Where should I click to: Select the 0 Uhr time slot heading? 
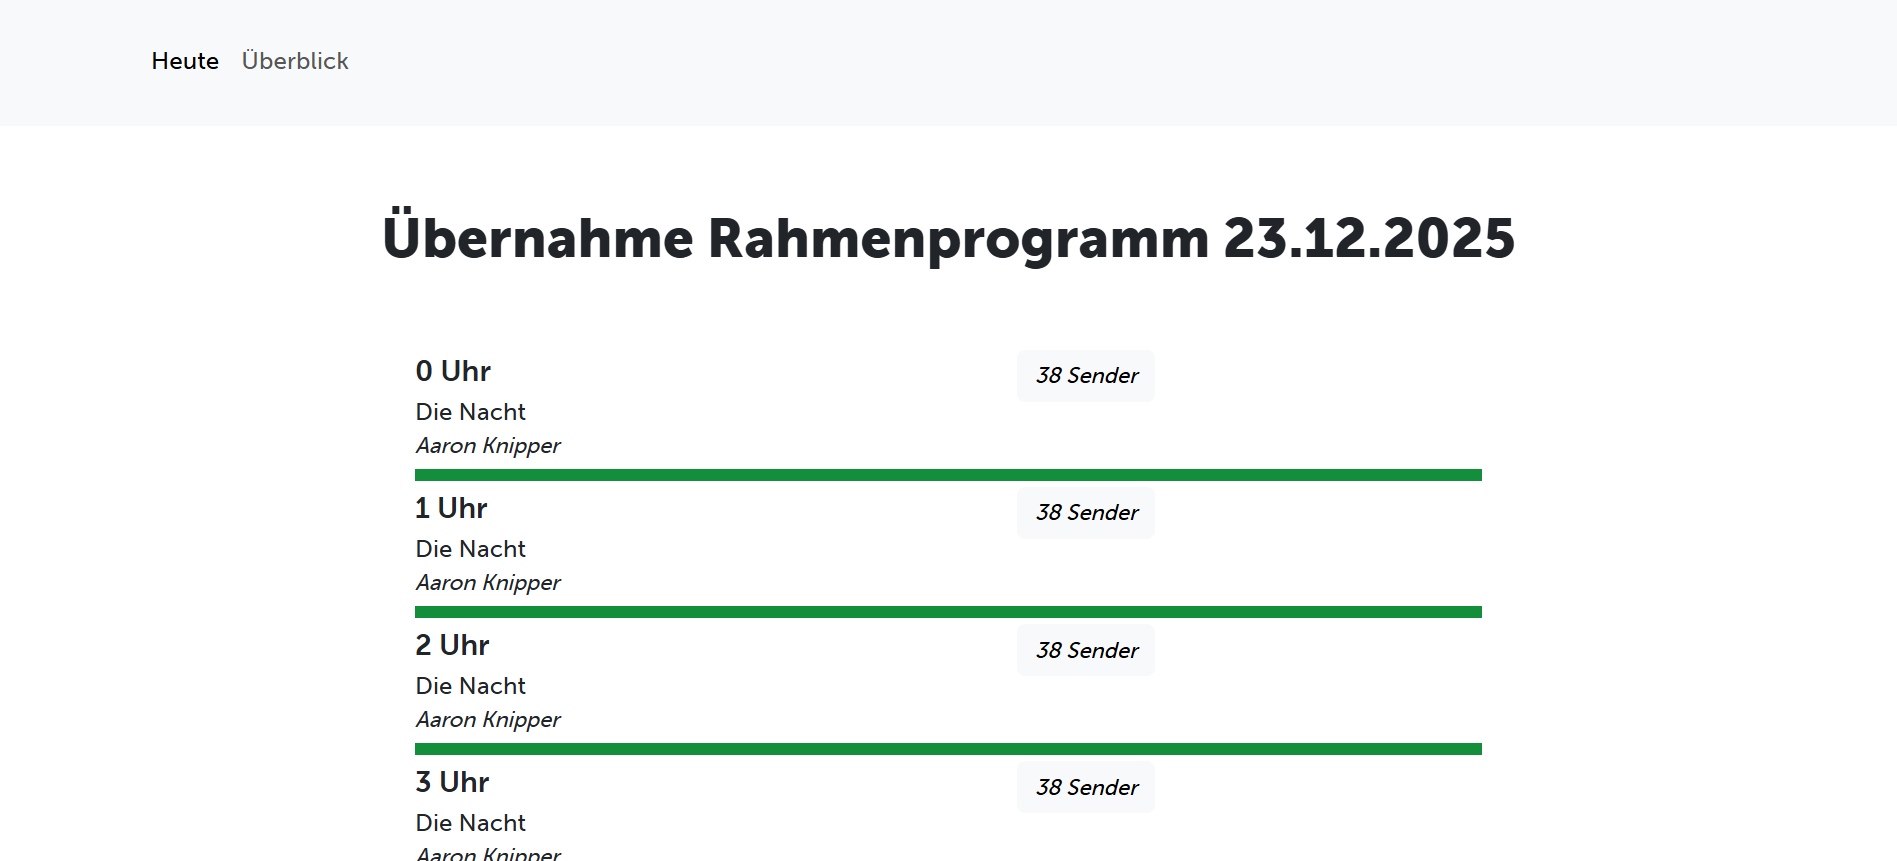[x=453, y=371]
